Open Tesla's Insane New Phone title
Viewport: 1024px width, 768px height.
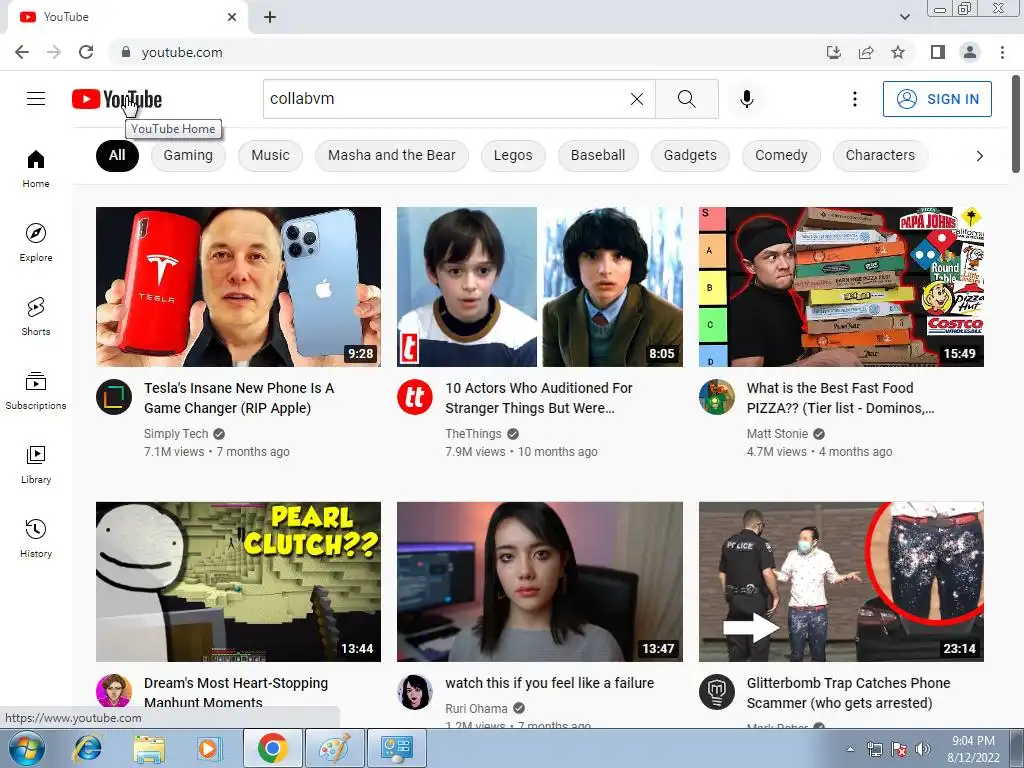tap(239, 398)
